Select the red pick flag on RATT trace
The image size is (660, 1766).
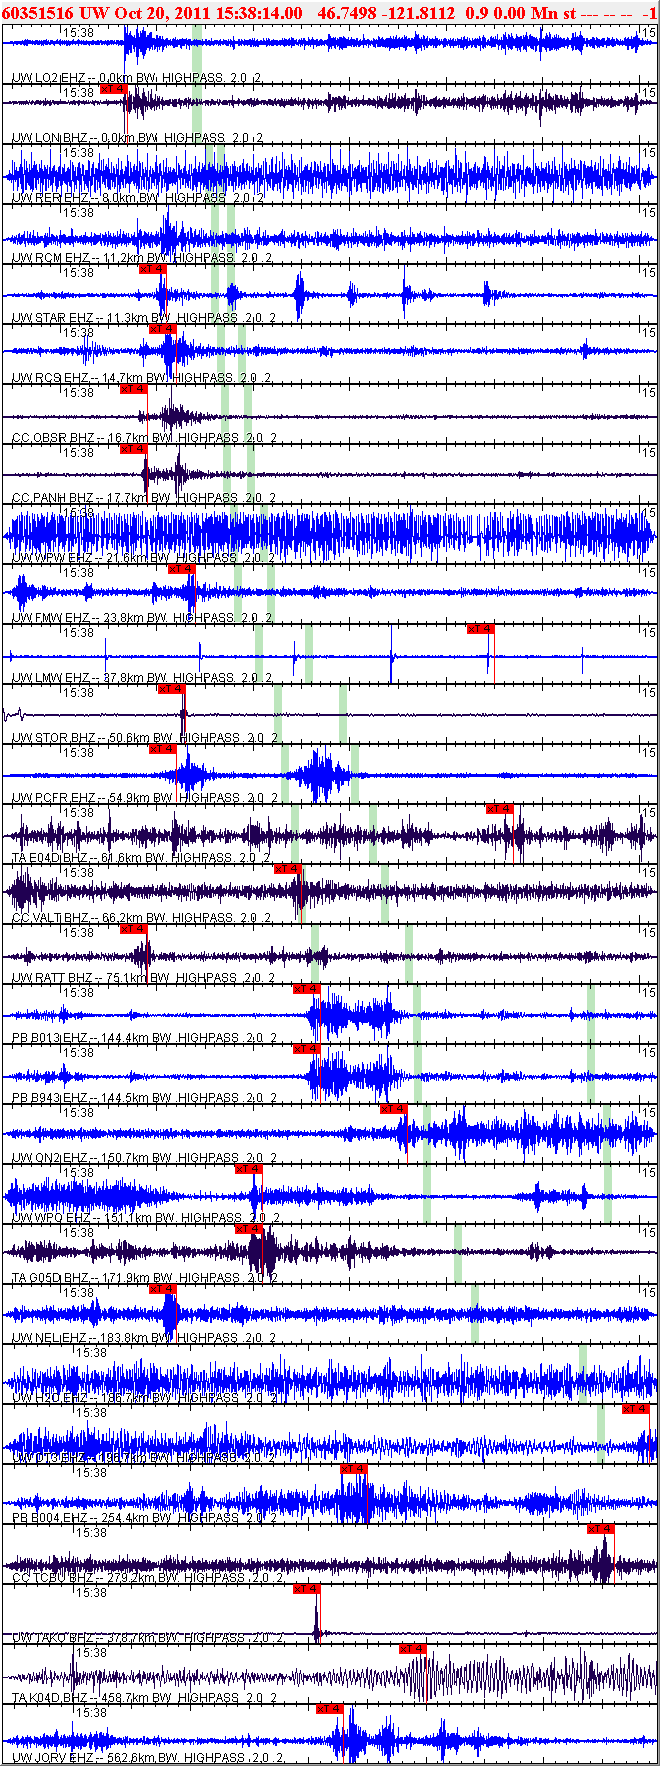coord(133,929)
